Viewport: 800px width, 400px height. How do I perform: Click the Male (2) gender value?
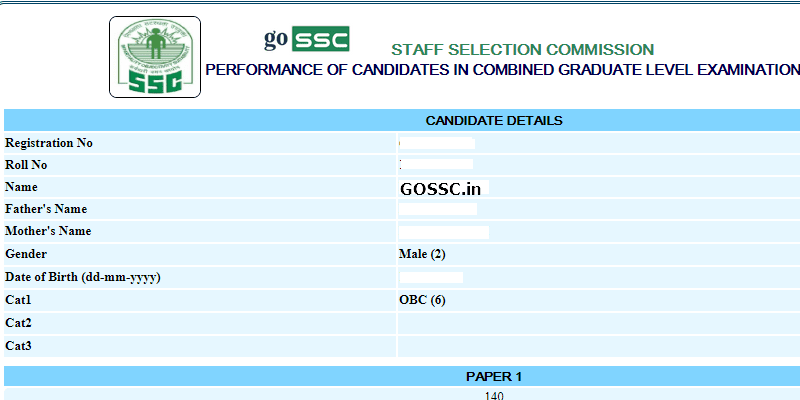(422, 254)
